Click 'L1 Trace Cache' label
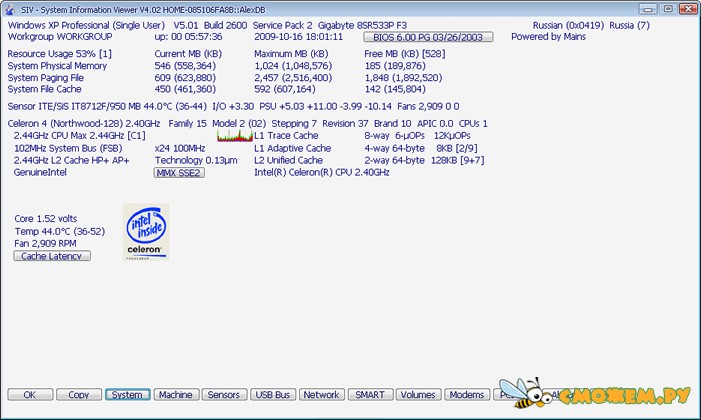 (x=286, y=136)
